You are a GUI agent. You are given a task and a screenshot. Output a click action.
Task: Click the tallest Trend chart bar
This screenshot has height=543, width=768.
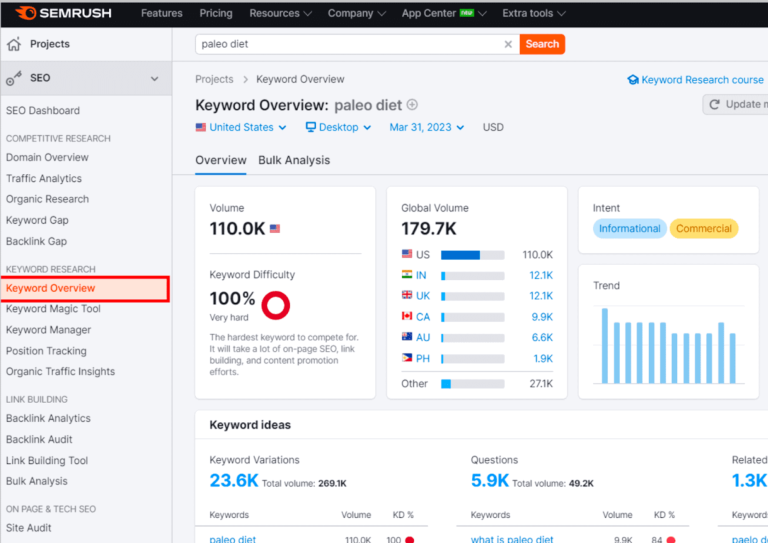point(605,346)
